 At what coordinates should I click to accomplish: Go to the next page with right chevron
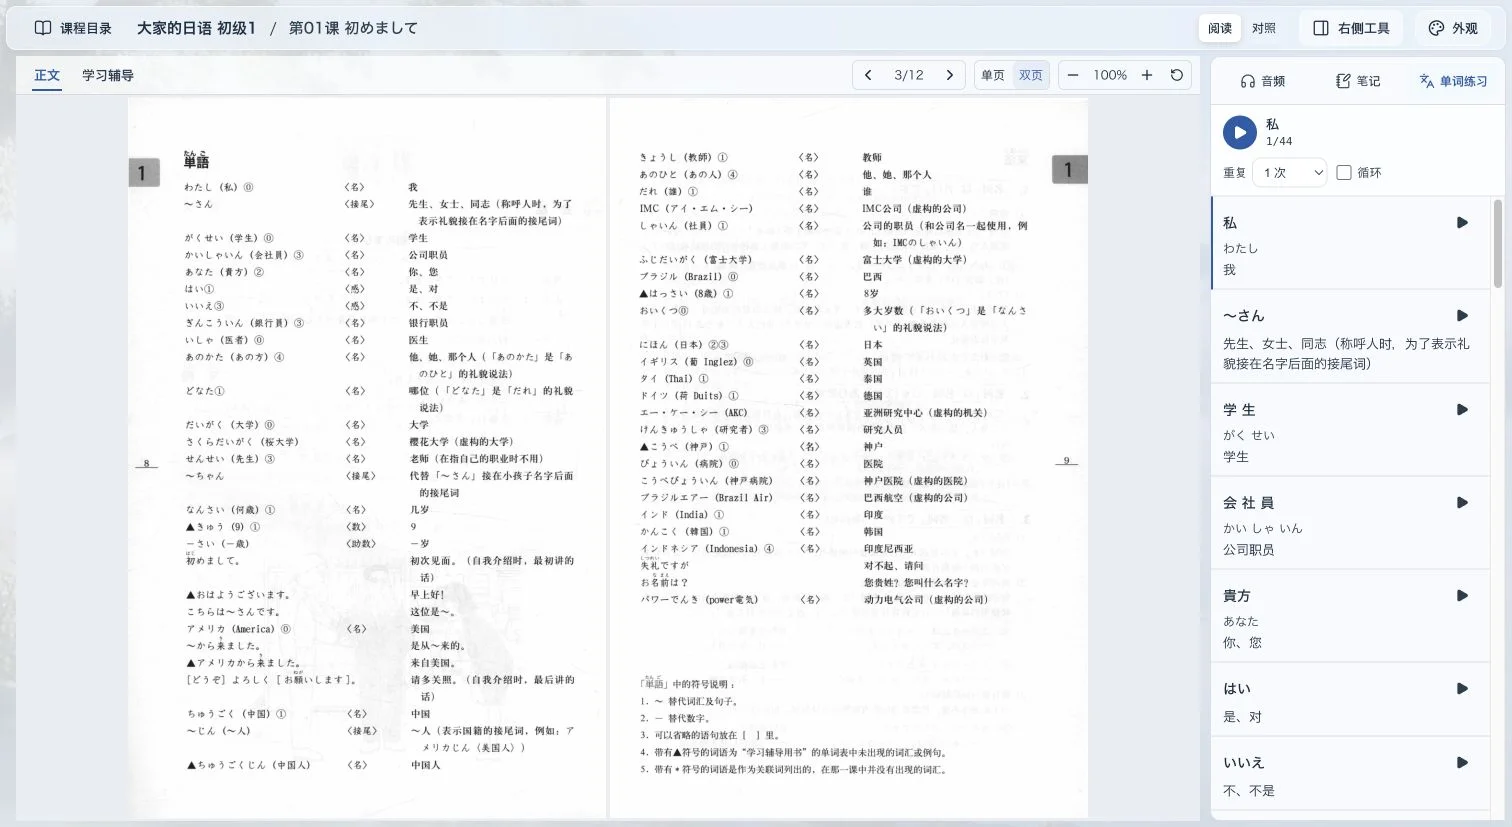950,75
